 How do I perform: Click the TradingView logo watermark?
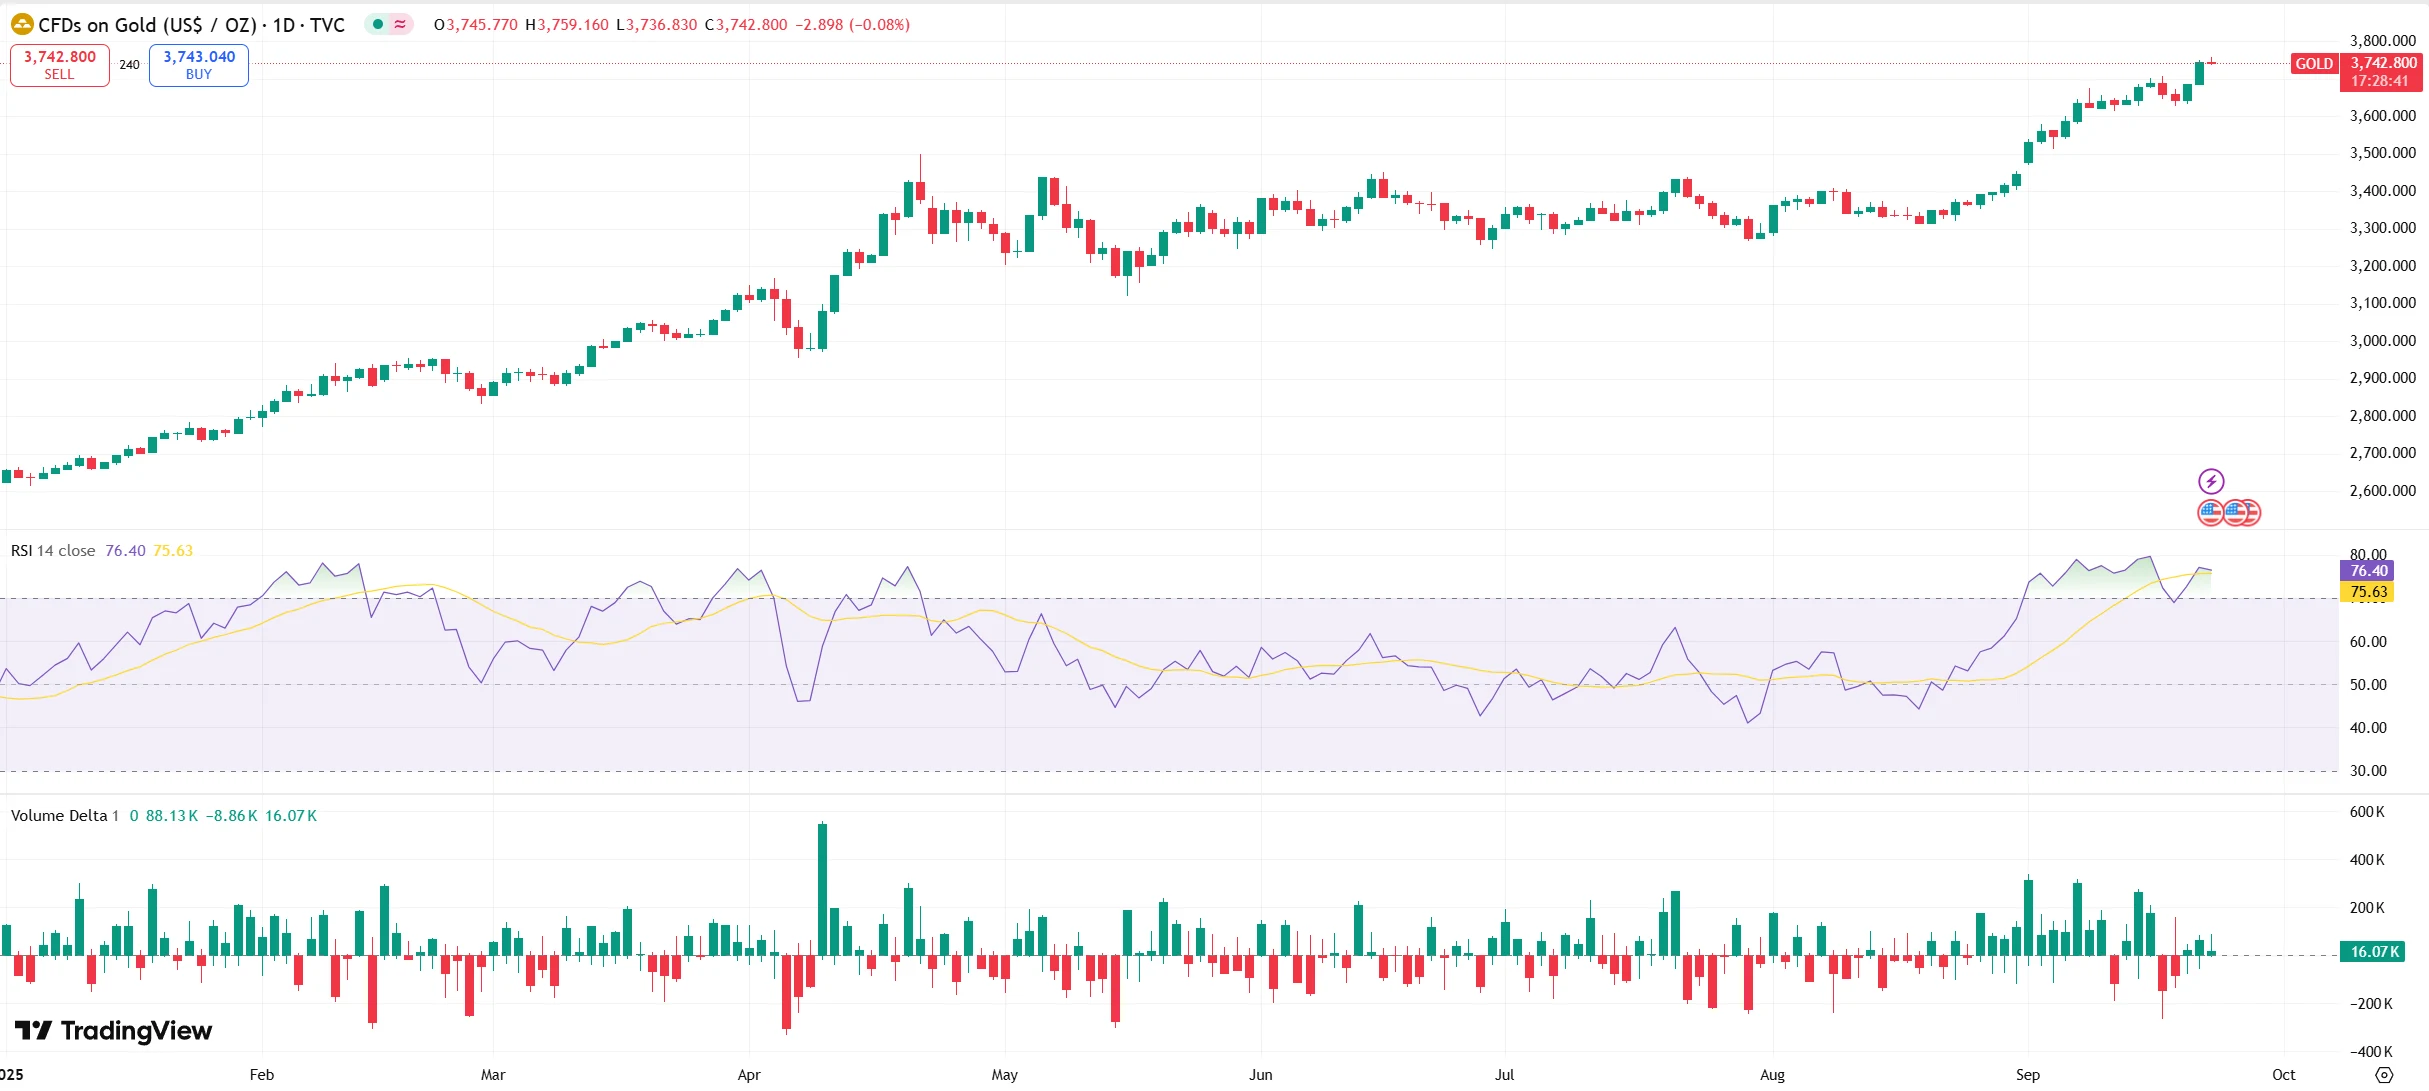pyautogui.click(x=113, y=1031)
